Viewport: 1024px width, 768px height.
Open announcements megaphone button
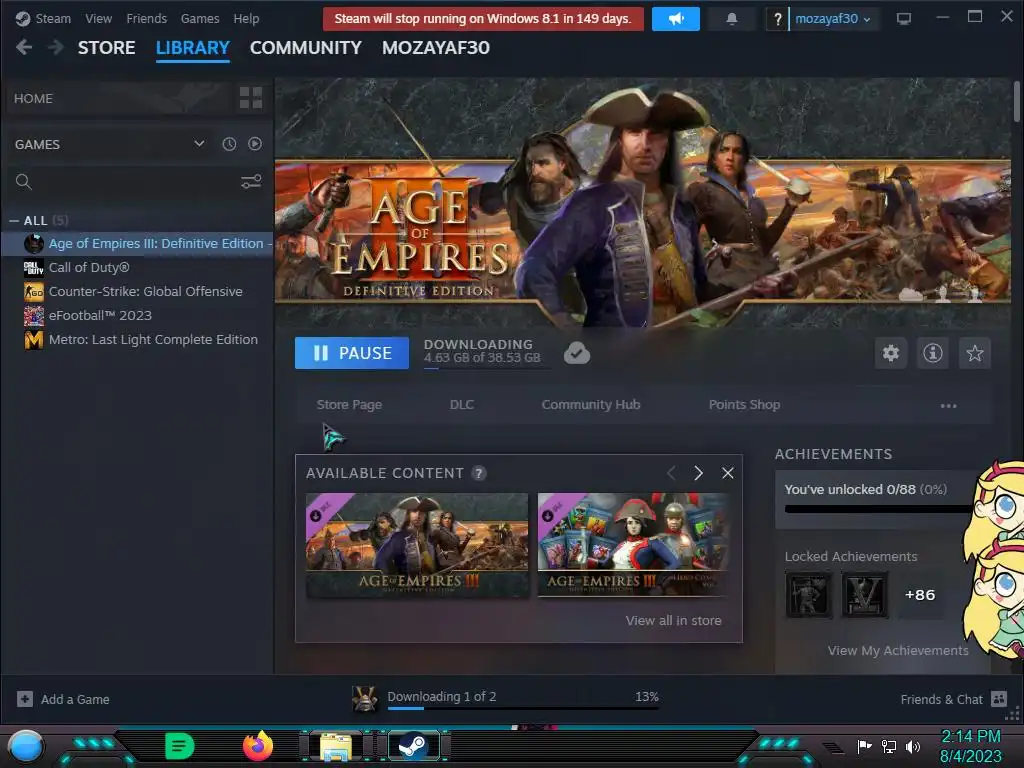pyautogui.click(x=675, y=19)
